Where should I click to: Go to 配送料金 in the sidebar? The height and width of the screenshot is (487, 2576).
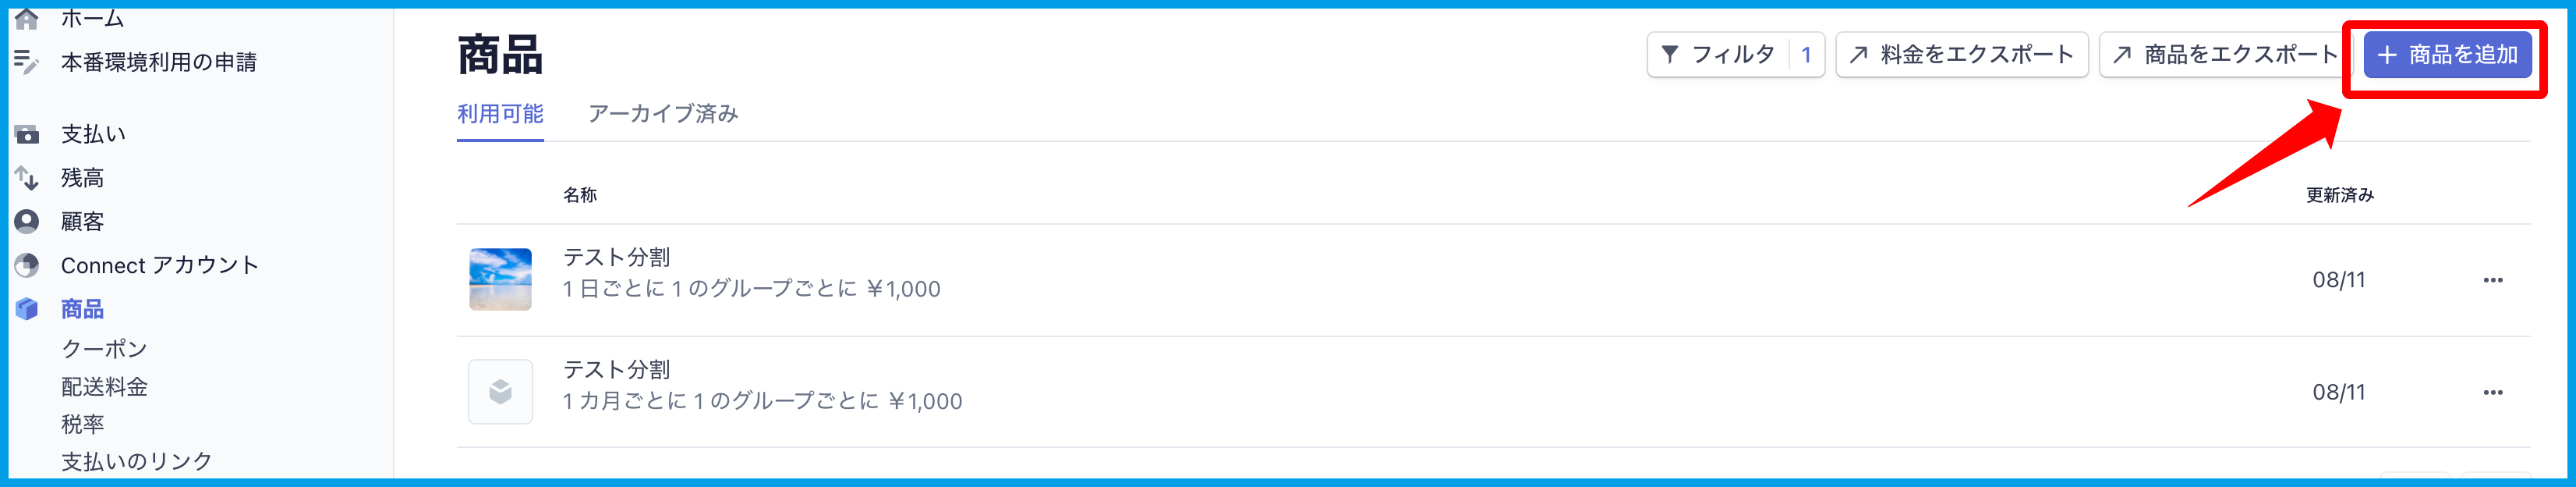tap(104, 387)
